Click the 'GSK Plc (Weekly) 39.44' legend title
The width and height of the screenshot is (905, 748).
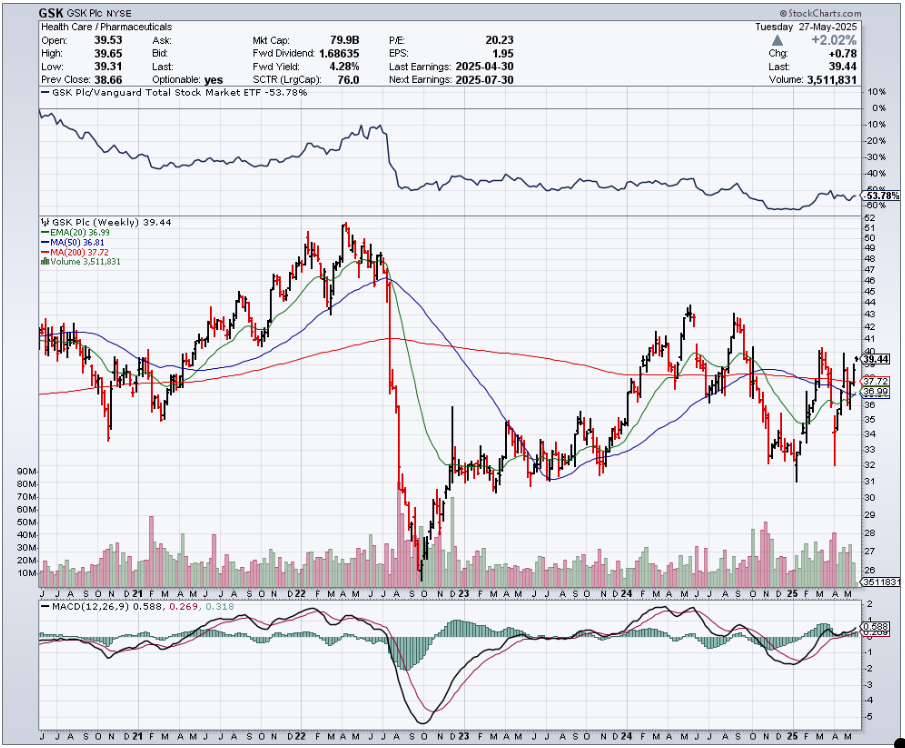tap(111, 222)
